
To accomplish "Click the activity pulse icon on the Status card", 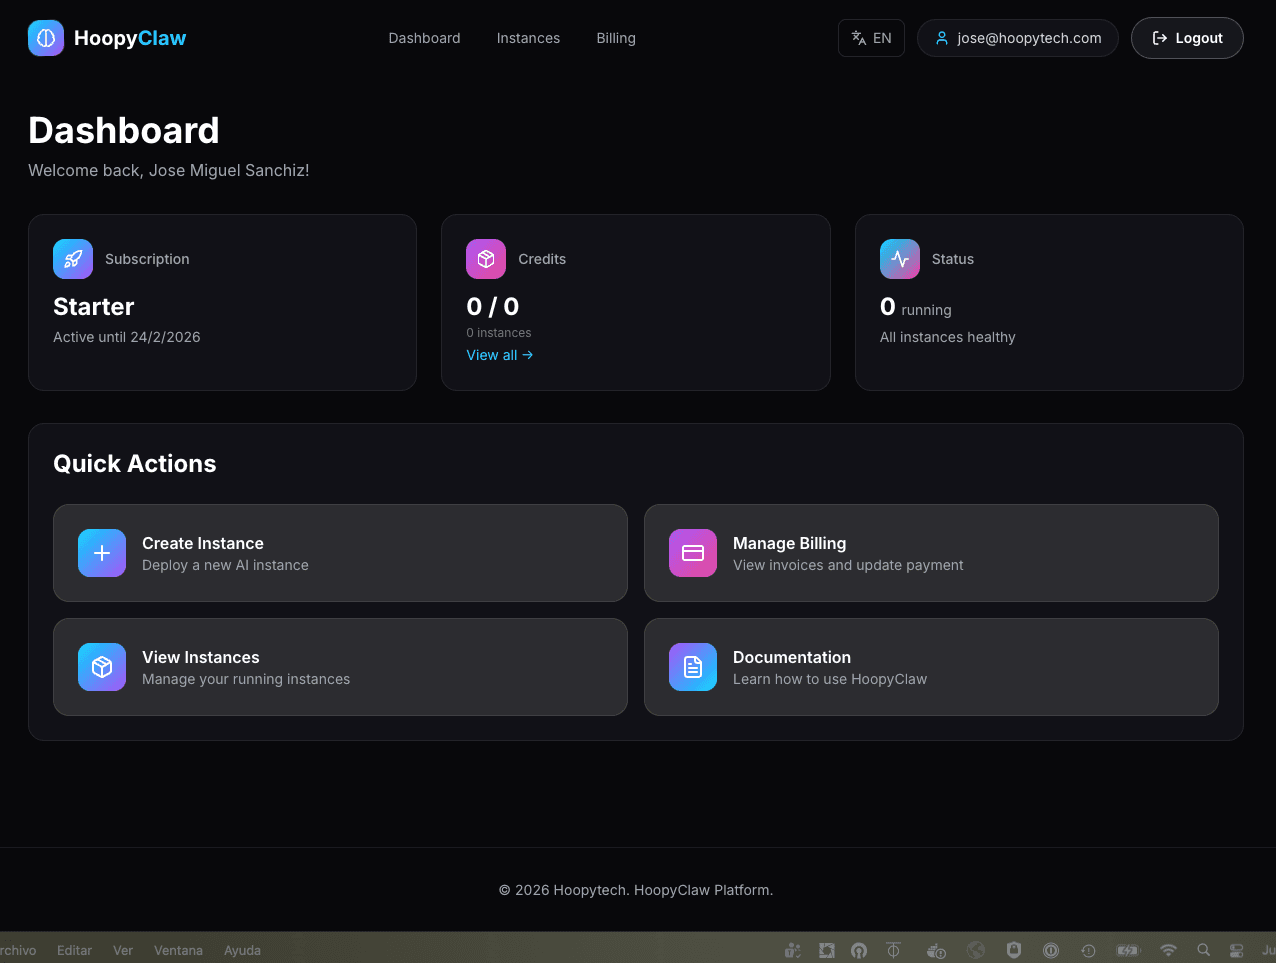I will (x=899, y=258).
